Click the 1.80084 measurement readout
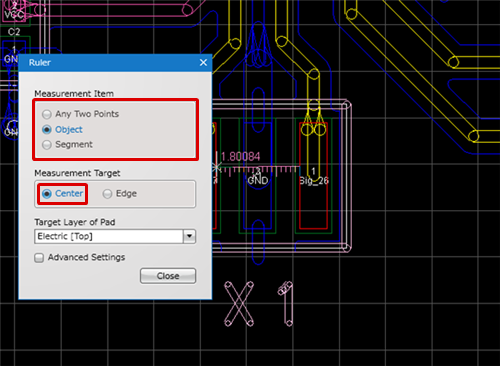Image resolution: width=500 pixels, height=366 pixels. [x=240, y=157]
